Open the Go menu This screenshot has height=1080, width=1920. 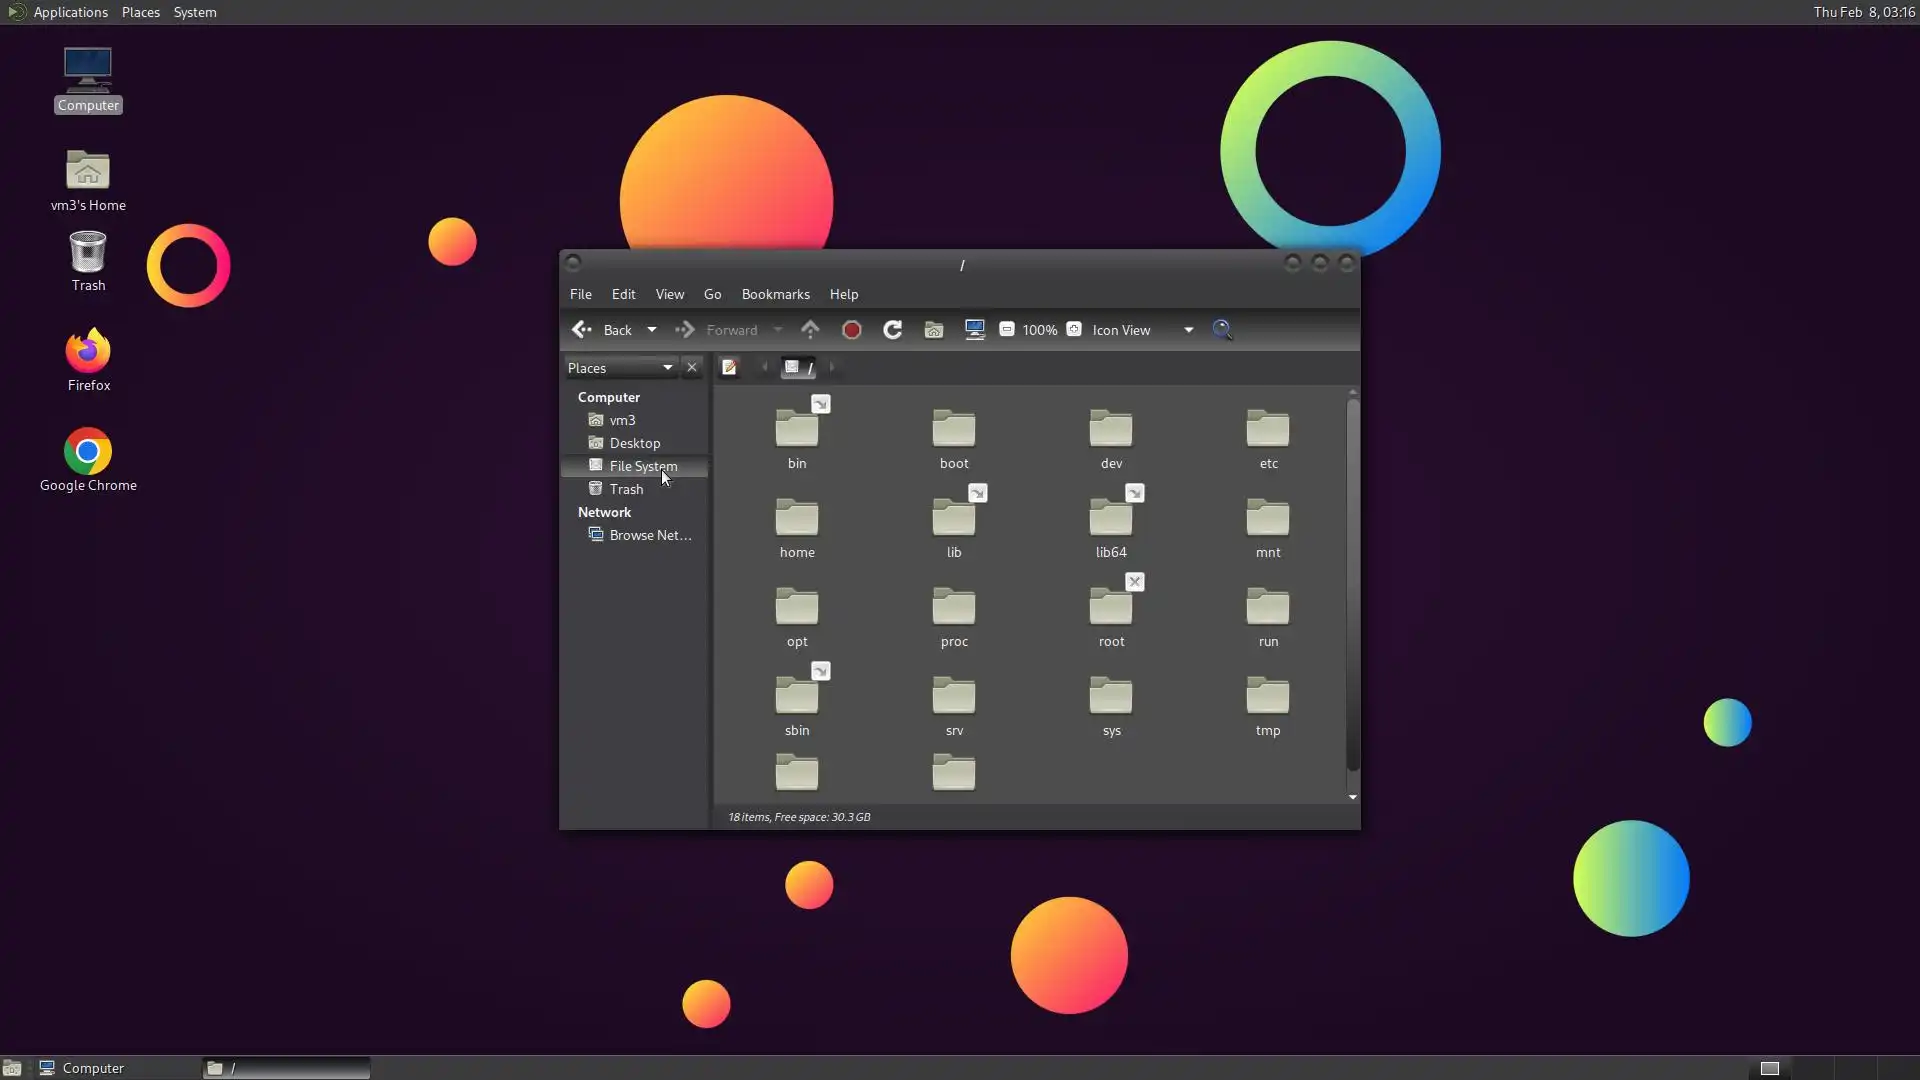tap(712, 294)
